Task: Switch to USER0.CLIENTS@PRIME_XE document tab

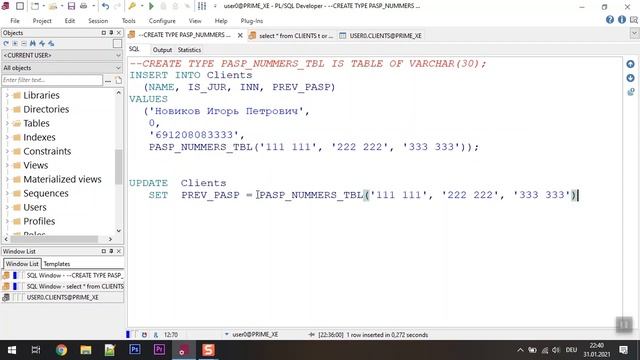Action: coord(381,36)
